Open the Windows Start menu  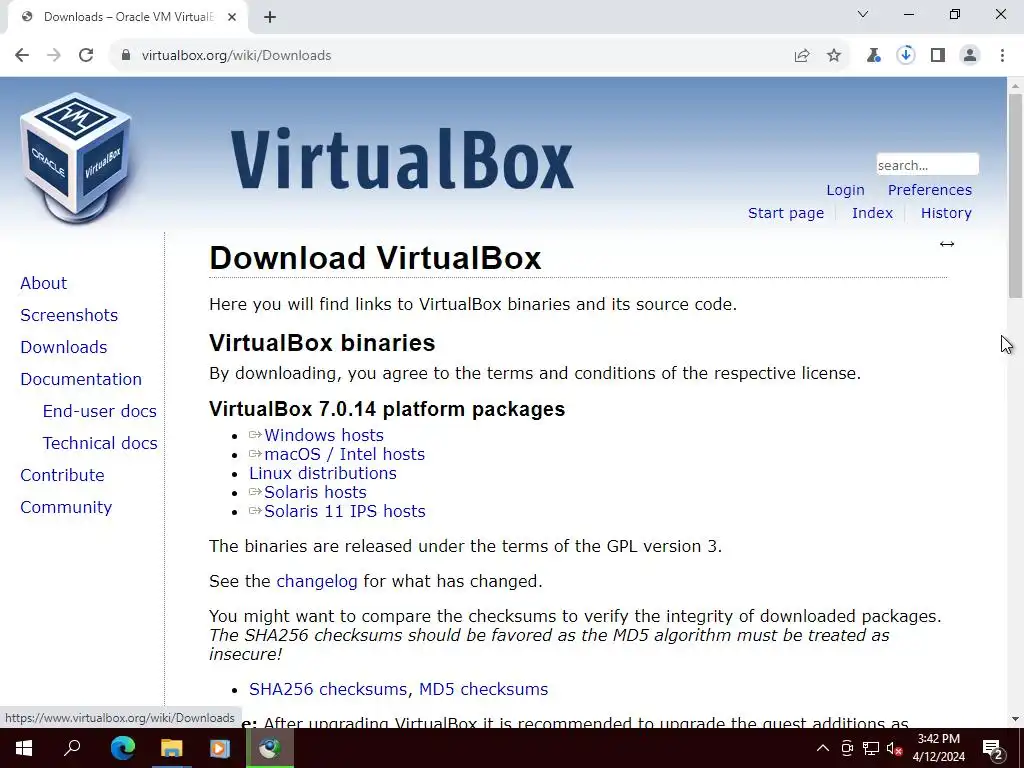(24, 748)
